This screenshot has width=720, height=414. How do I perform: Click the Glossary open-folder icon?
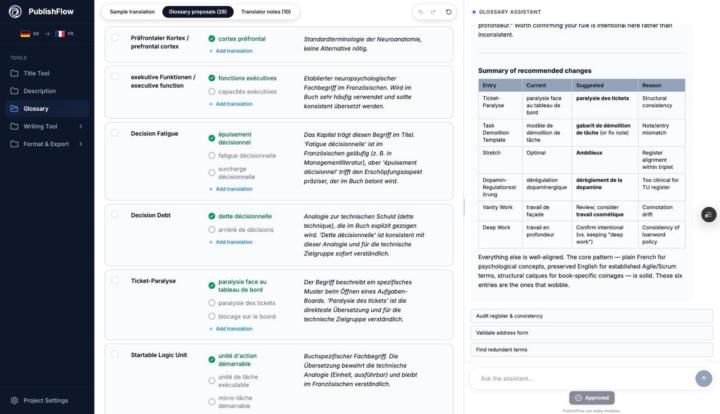click(14, 109)
